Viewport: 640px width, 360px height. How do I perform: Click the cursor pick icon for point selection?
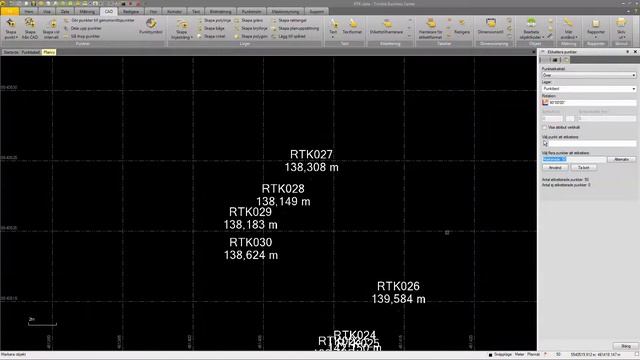pos(545,144)
